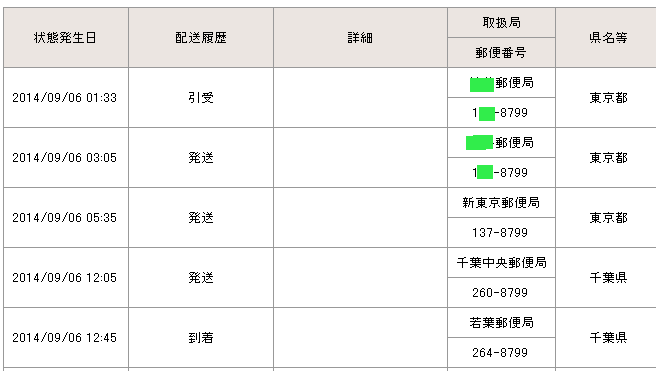Screen dimensions: 656x371
Task: Click the 取扱局 header cell
Action: (502, 23)
